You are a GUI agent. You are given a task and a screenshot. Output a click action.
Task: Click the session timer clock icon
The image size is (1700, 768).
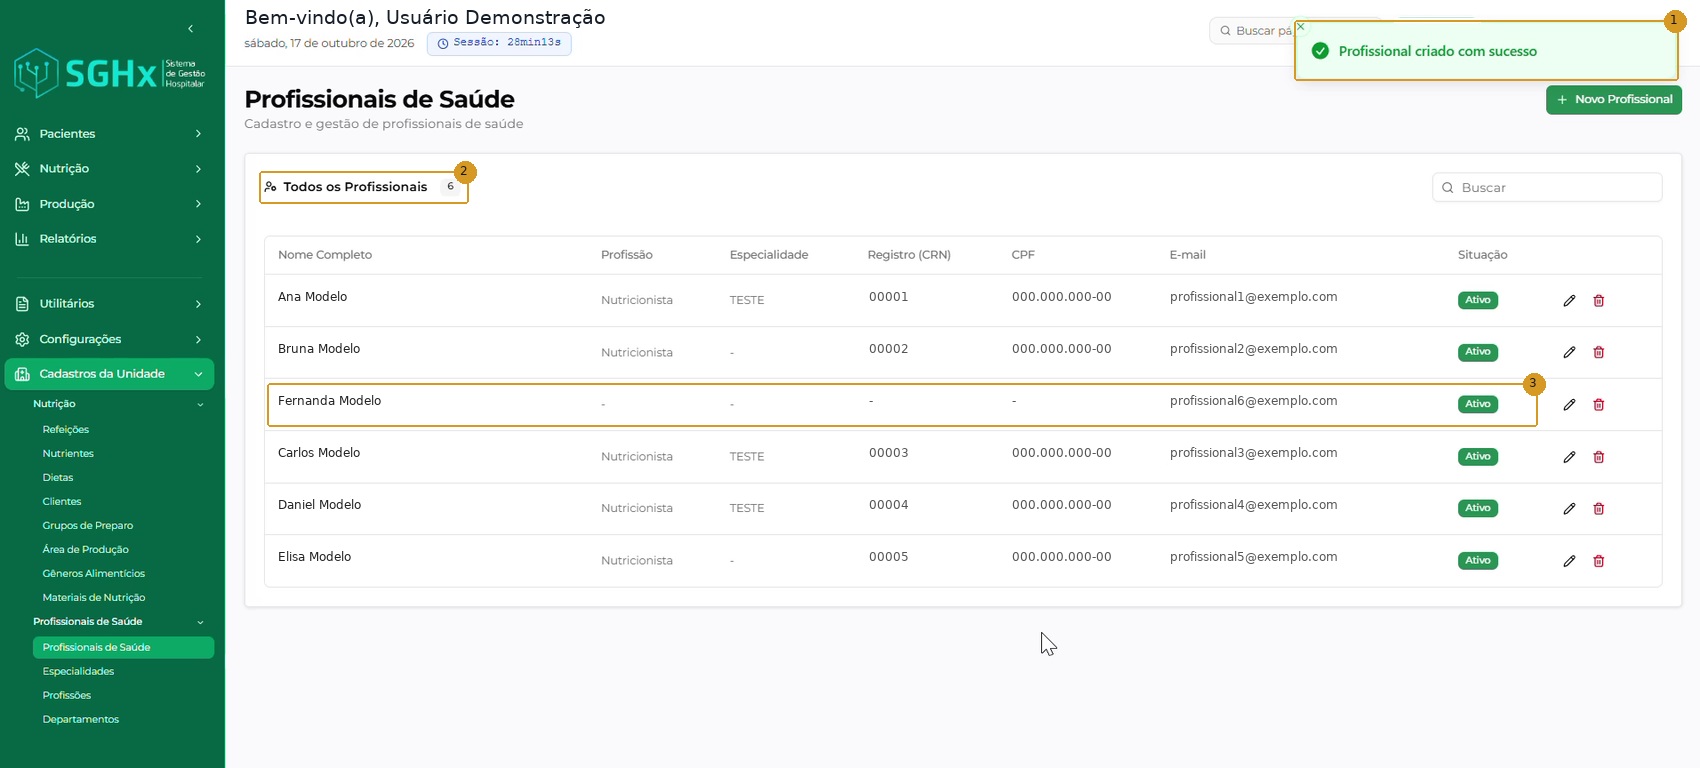(x=443, y=44)
